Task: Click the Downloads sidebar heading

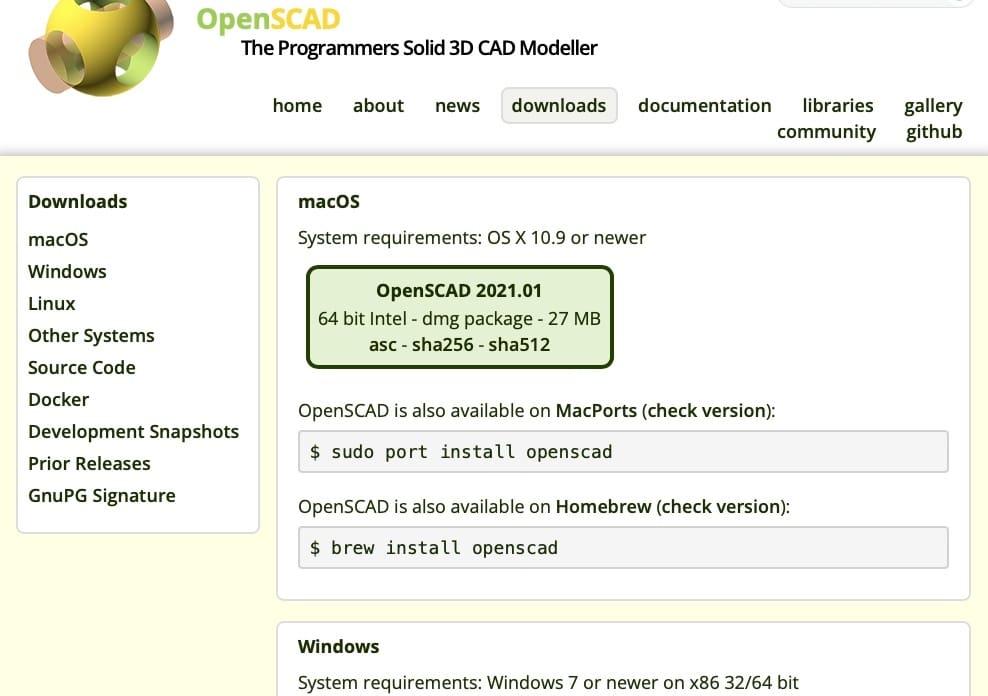Action: point(78,202)
